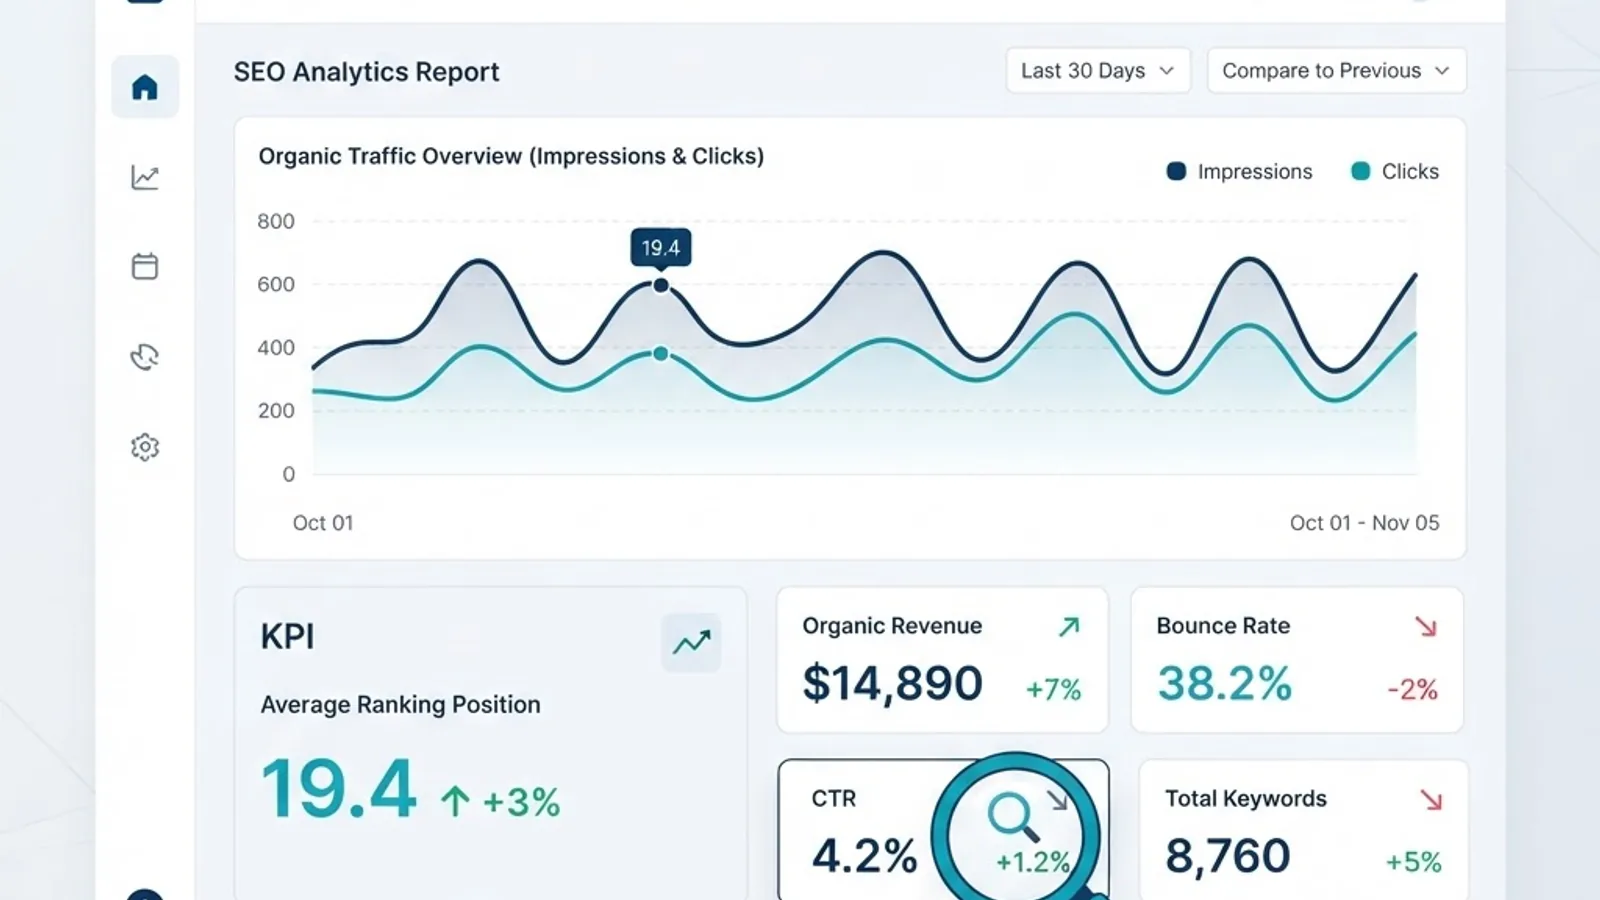Open the Total Keywords card
The width and height of the screenshot is (1600, 900).
(x=1304, y=830)
